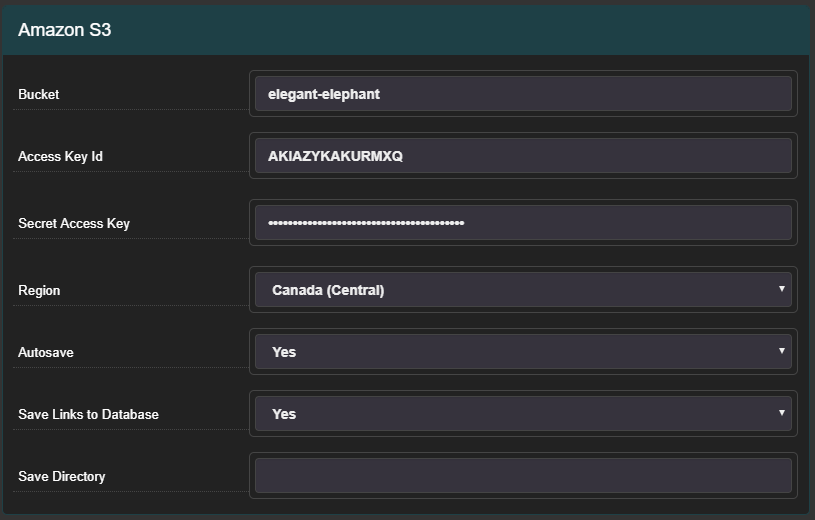Open the Autosave dropdown
This screenshot has width=815, height=520.
523,352
